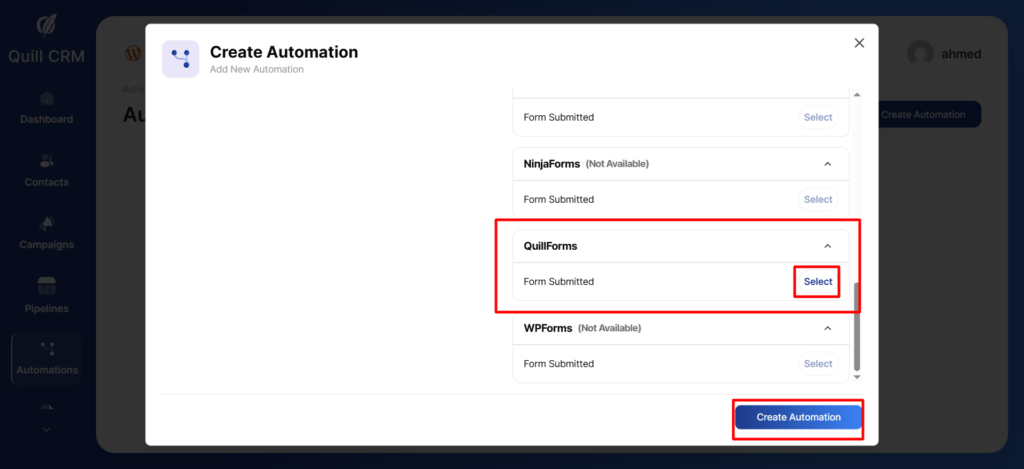Click the scrollbar down arrow in trigger list
1024x469 pixels.
856,378
